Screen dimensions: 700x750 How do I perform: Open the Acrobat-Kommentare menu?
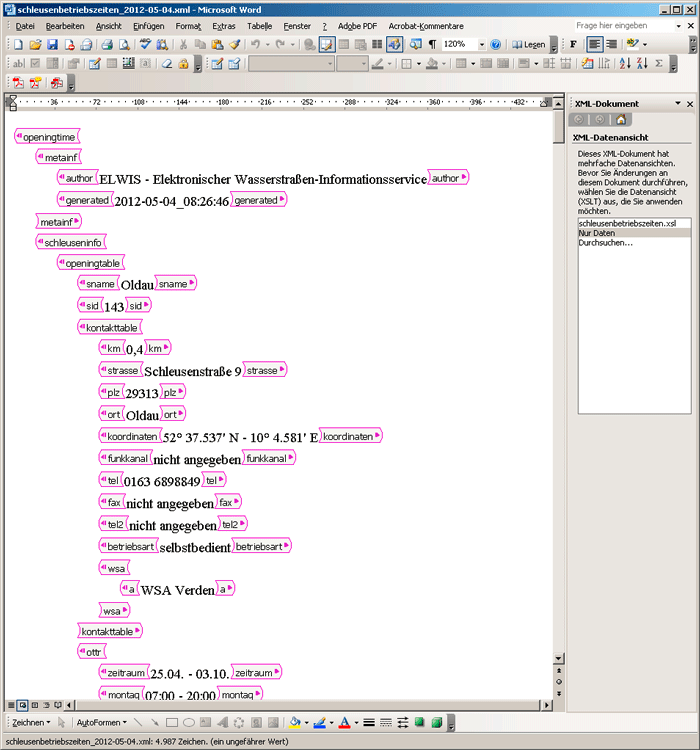click(426, 26)
